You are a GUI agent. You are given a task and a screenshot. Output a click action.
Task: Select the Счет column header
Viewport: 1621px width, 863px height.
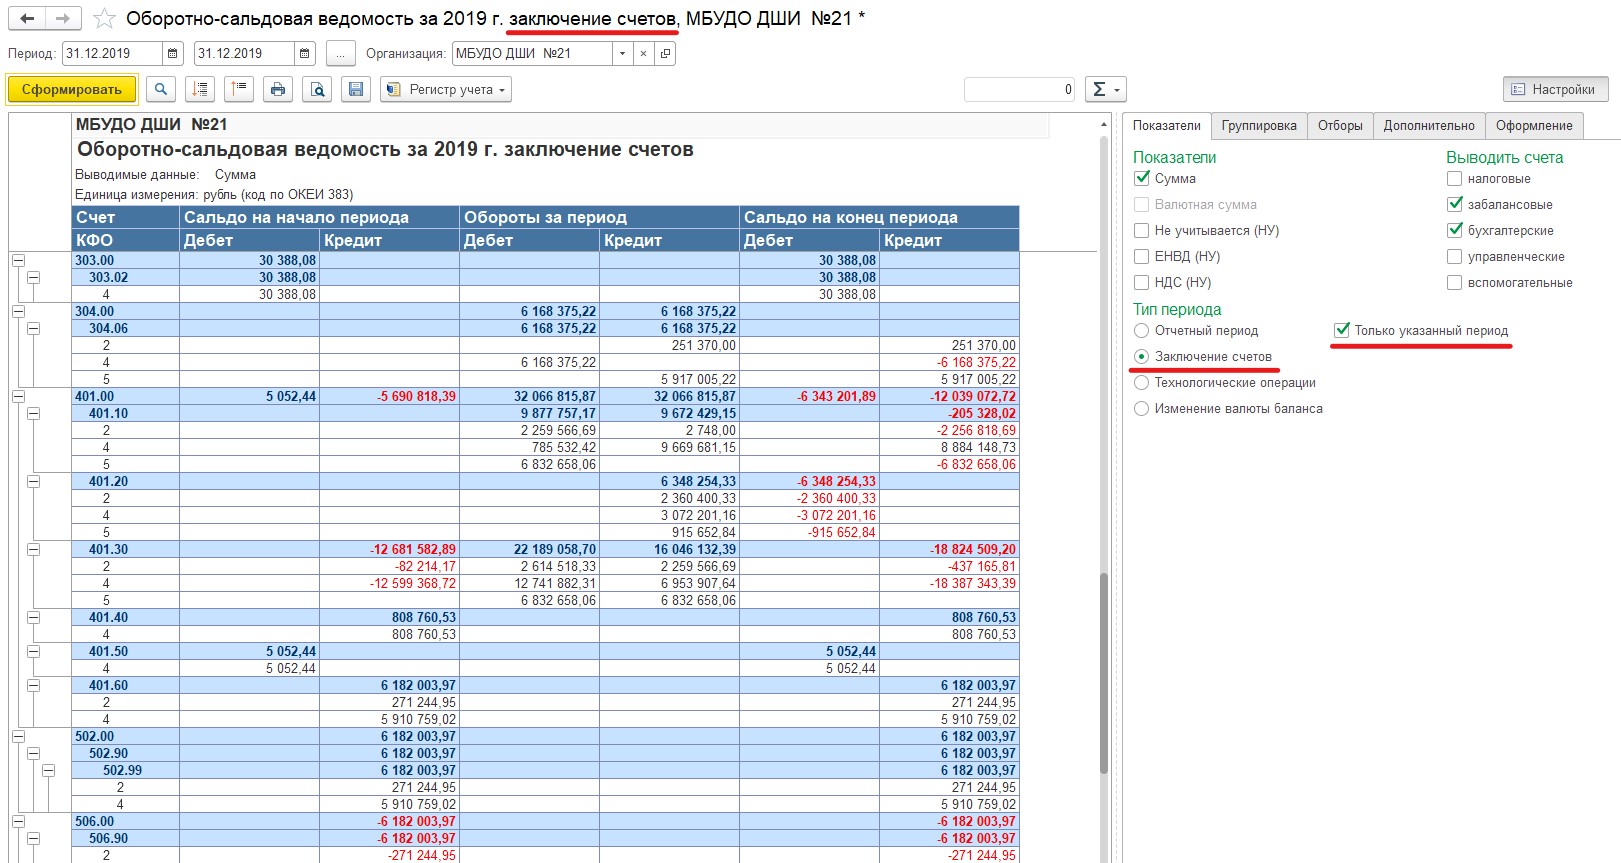125,217
